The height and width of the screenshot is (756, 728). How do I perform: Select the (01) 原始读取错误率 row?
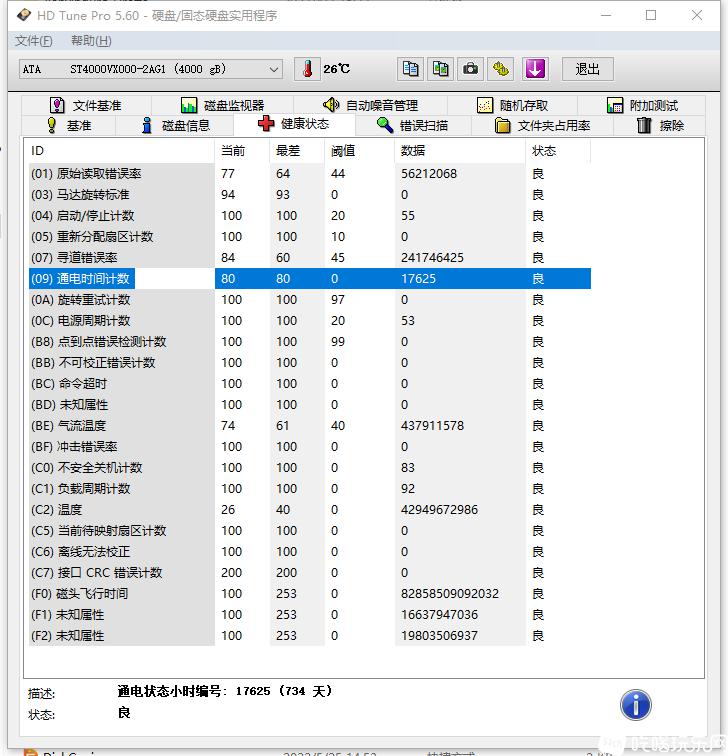coord(310,174)
